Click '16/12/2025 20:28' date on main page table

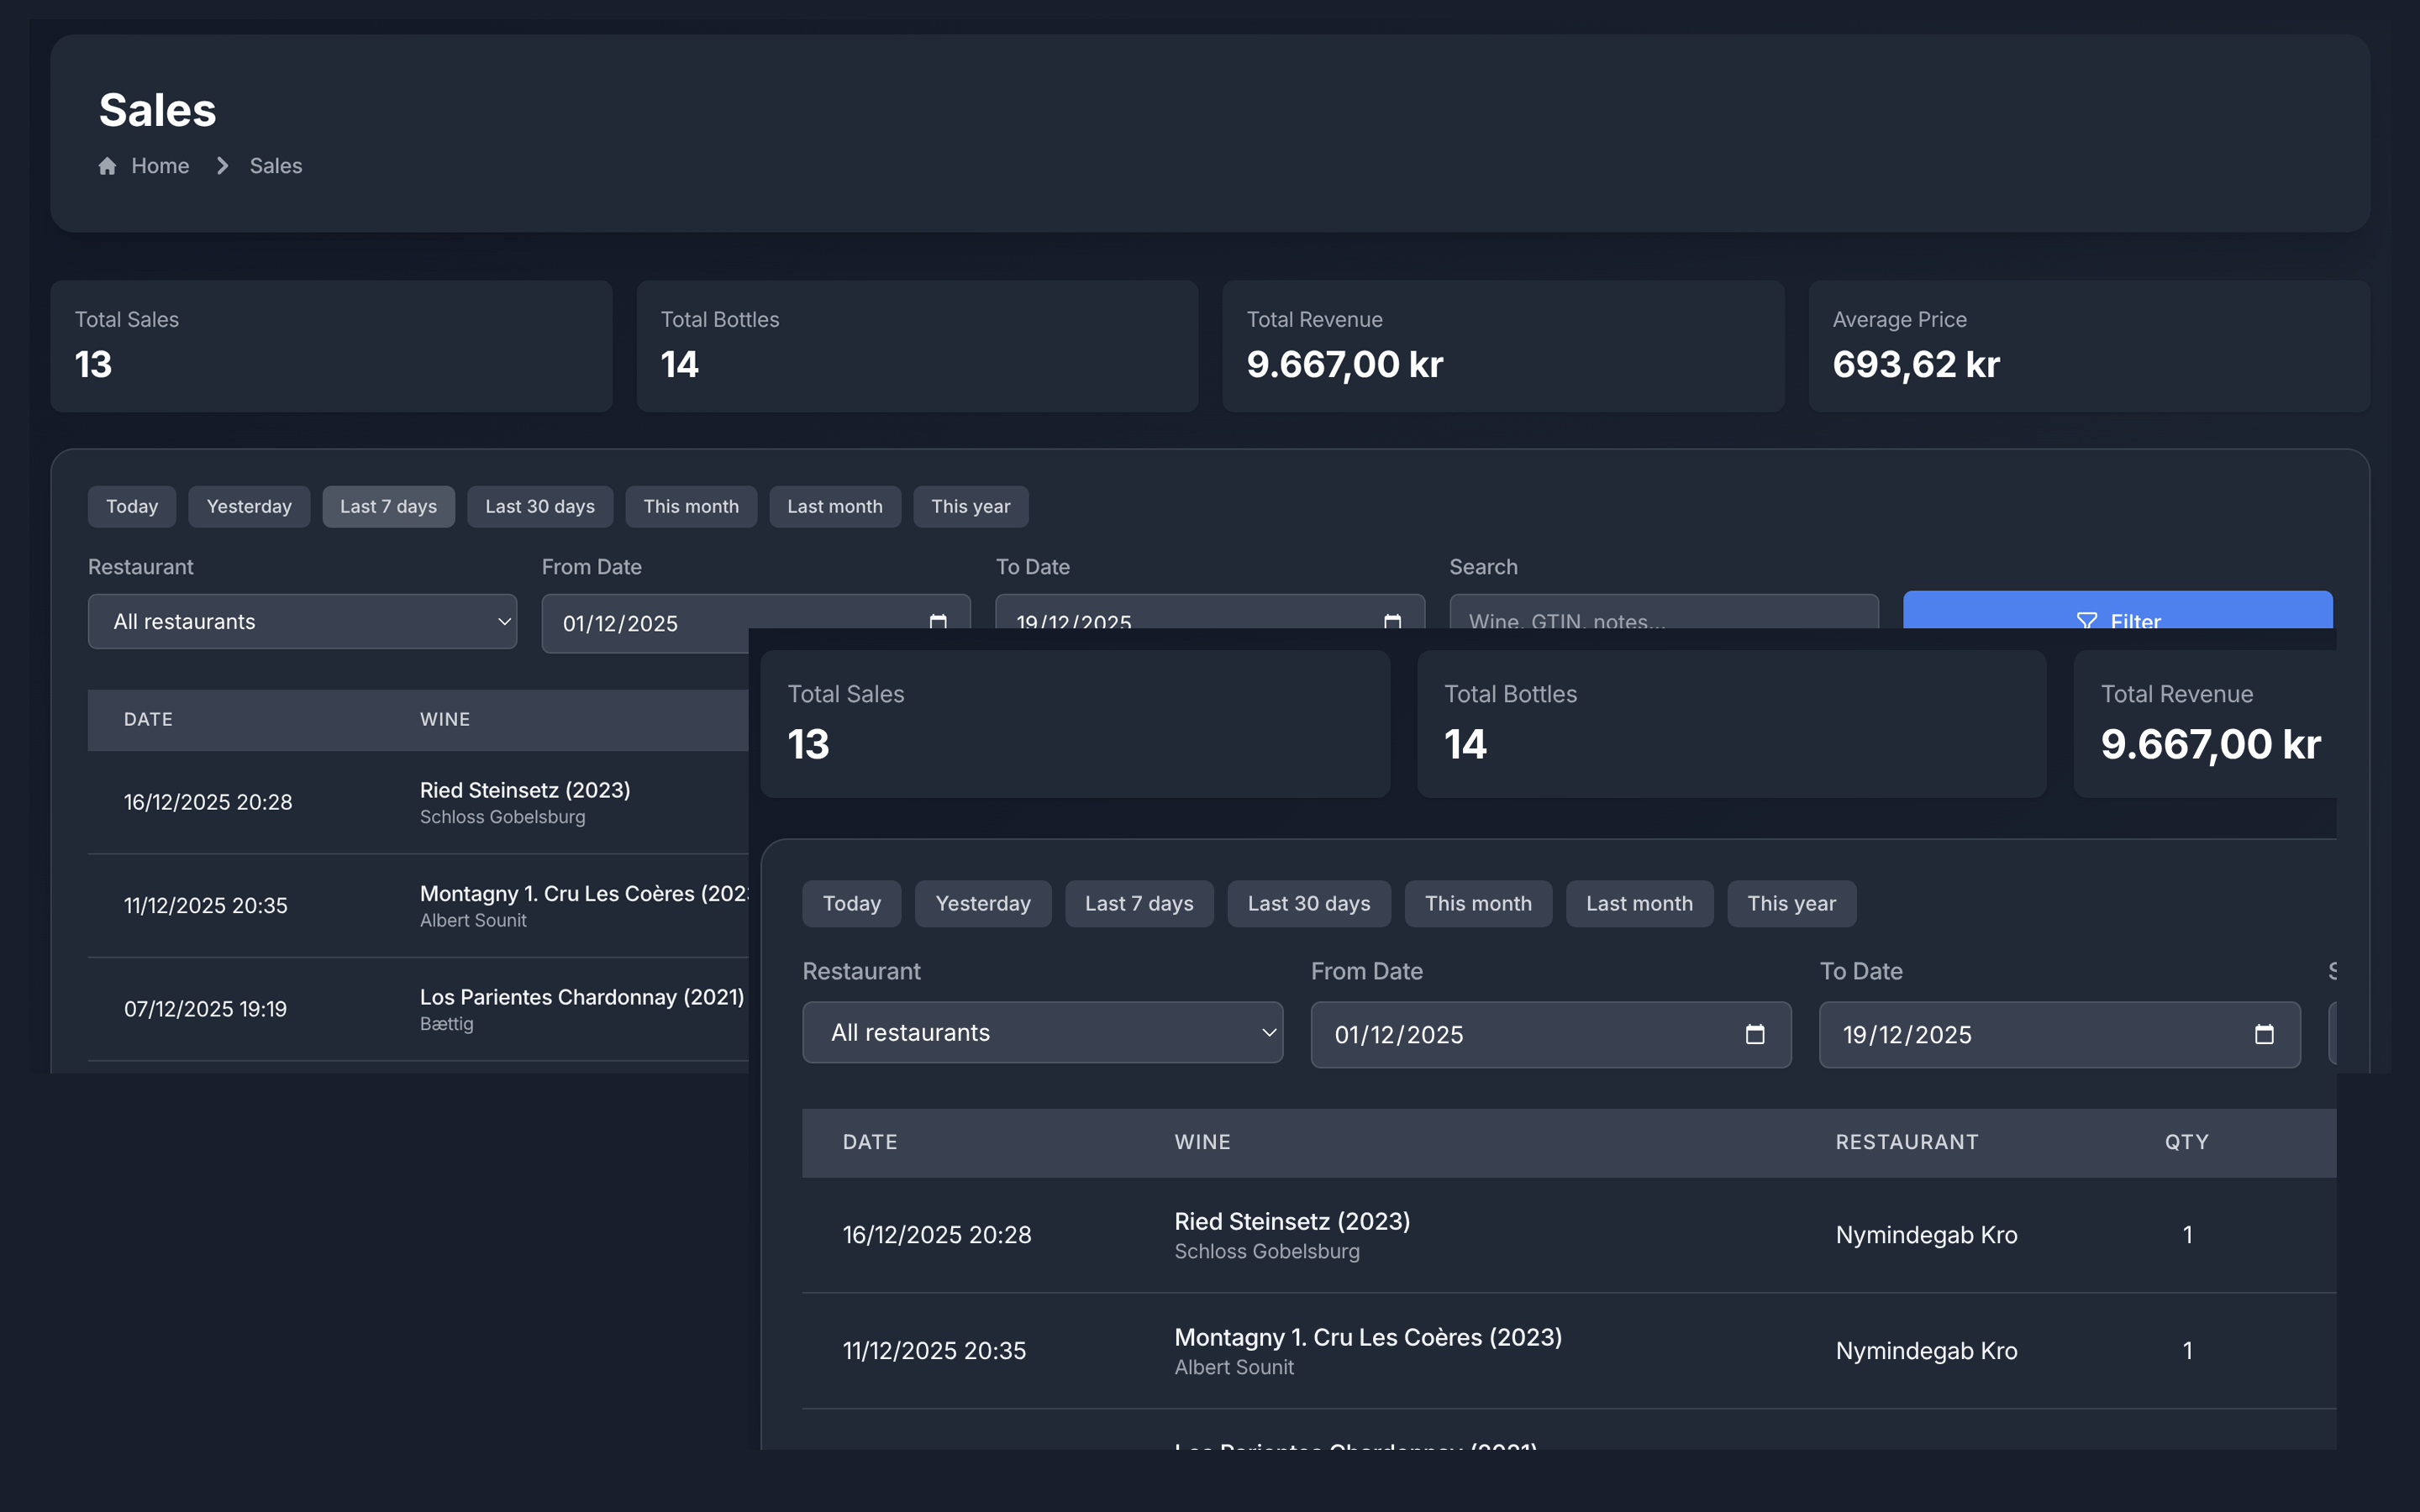pyautogui.click(x=208, y=802)
